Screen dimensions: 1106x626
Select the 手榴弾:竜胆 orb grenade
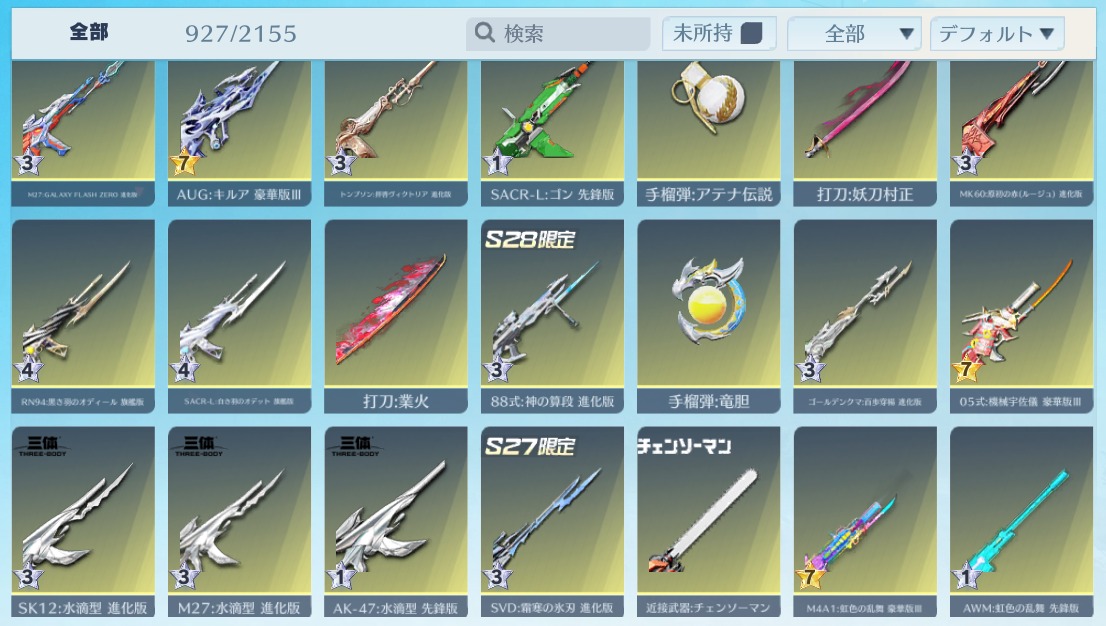[x=708, y=316]
